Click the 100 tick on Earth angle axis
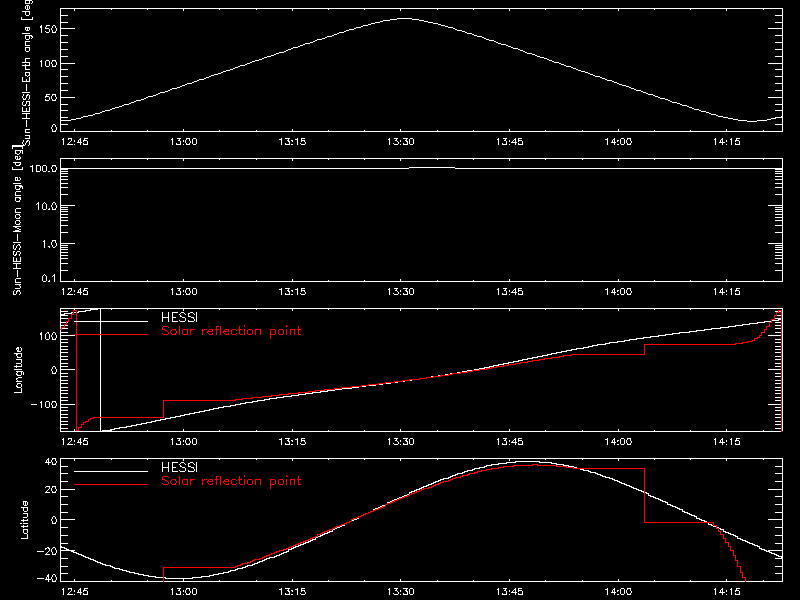Viewport: 800px width, 600px height. [47, 63]
